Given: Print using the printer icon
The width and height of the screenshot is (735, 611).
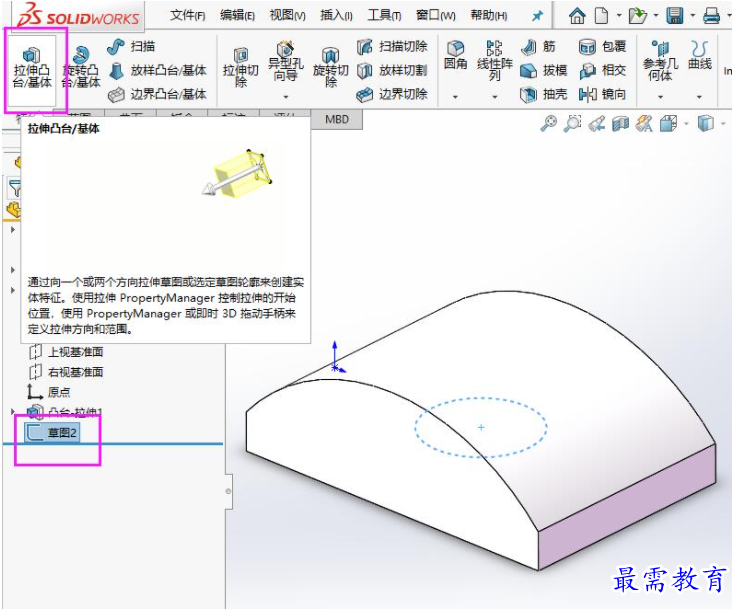Looking at the screenshot, I should pos(711,17).
